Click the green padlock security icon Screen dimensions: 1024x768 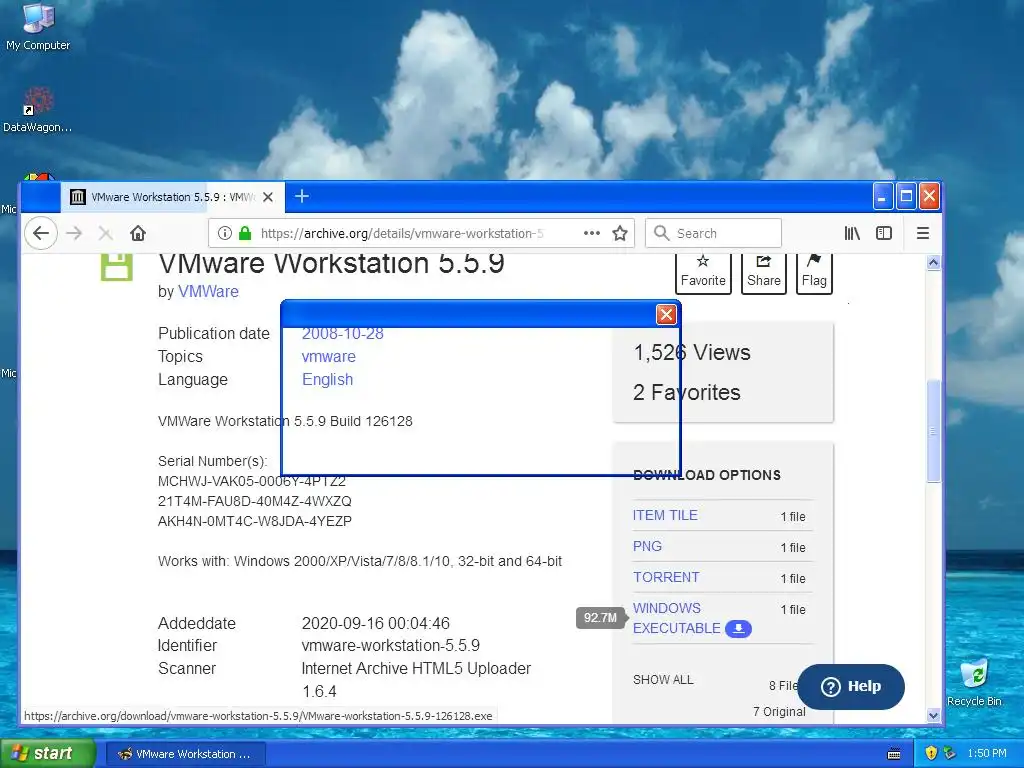[245, 233]
